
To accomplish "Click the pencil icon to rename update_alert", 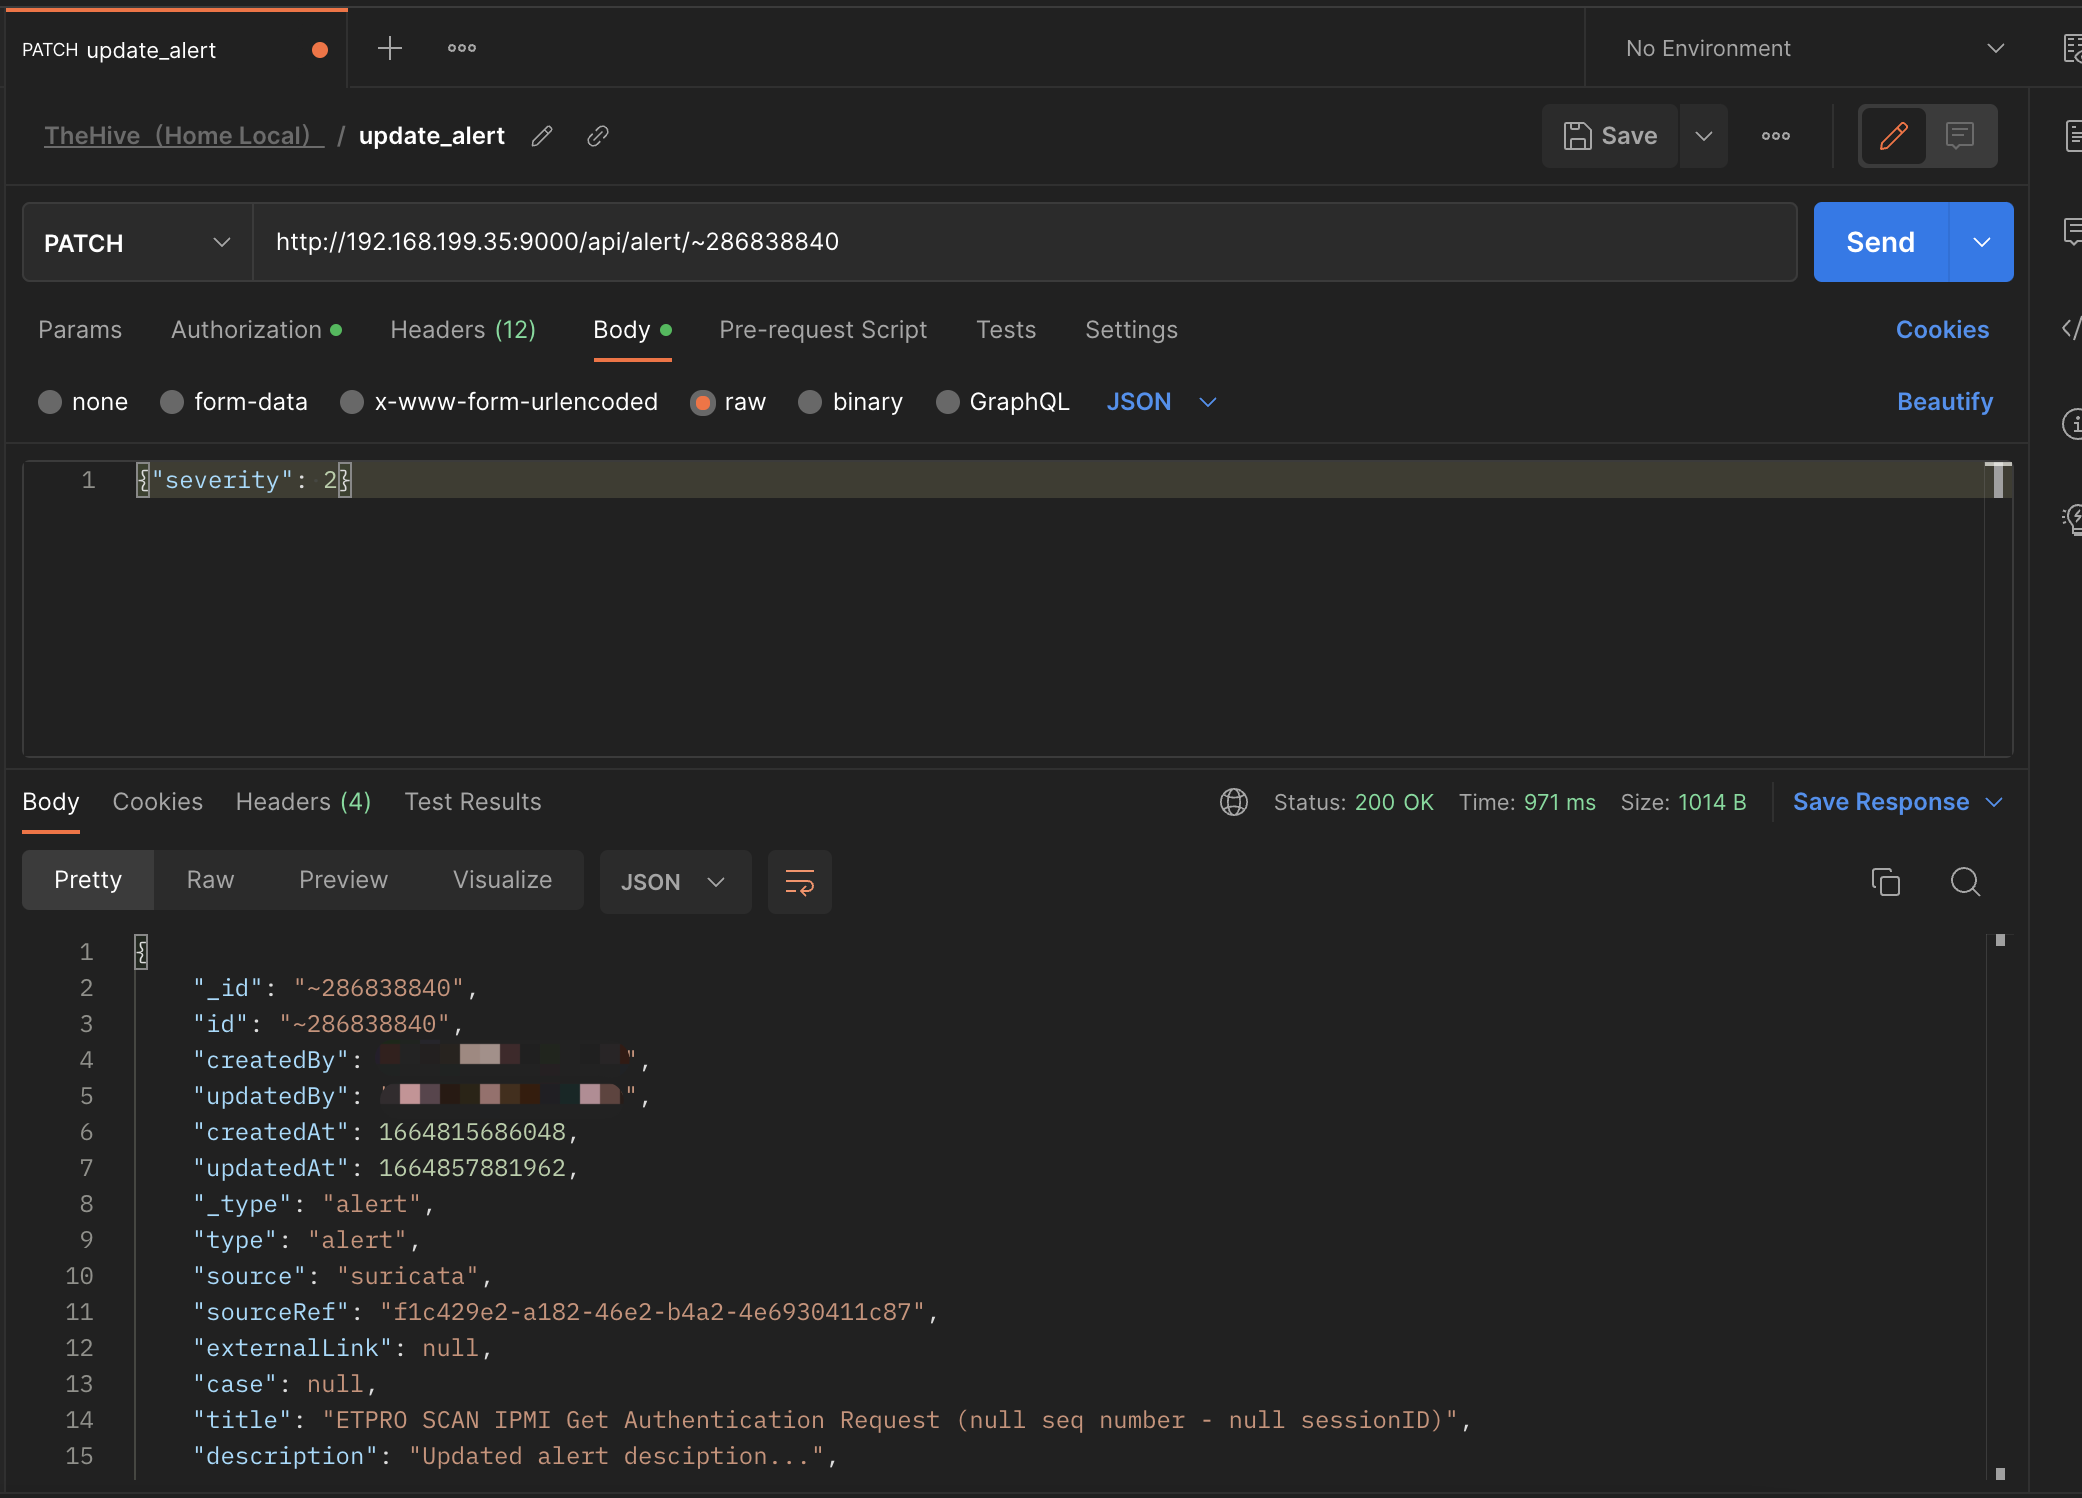I will pyautogui.click(x=542, y=136).
